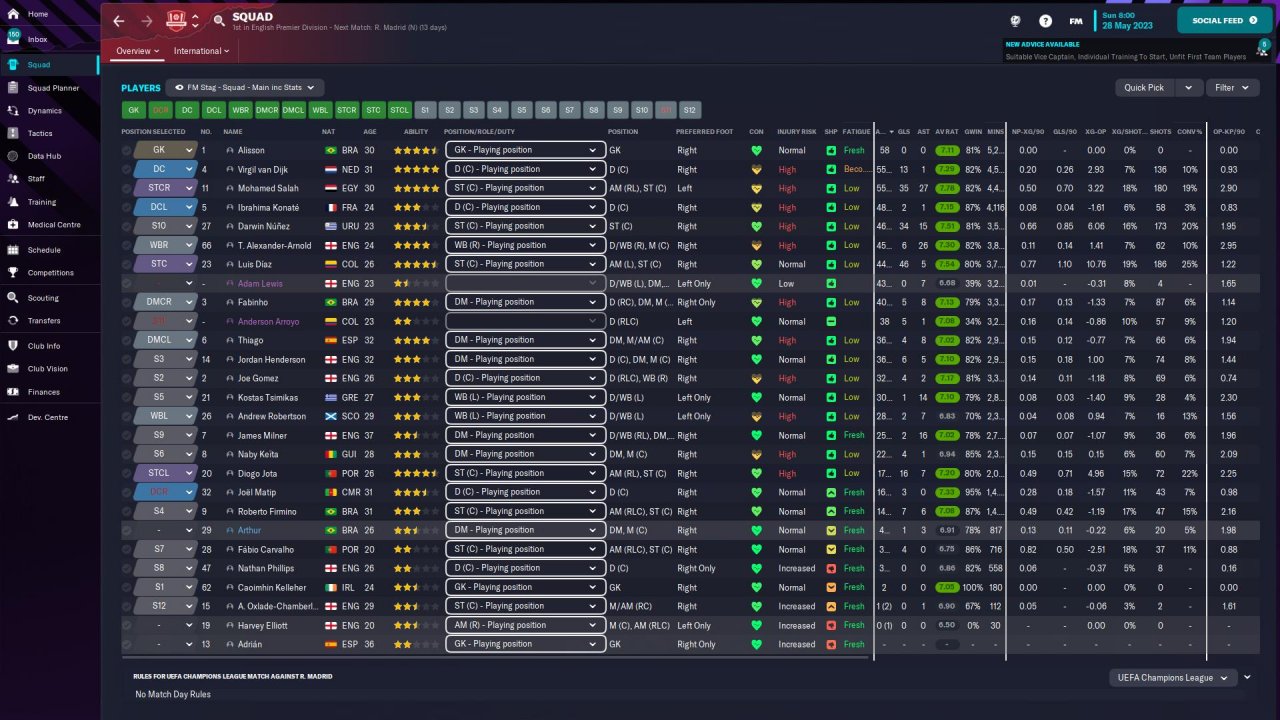
Task: Click the Quick Pick button
Action: click(x=1144, y=88)
